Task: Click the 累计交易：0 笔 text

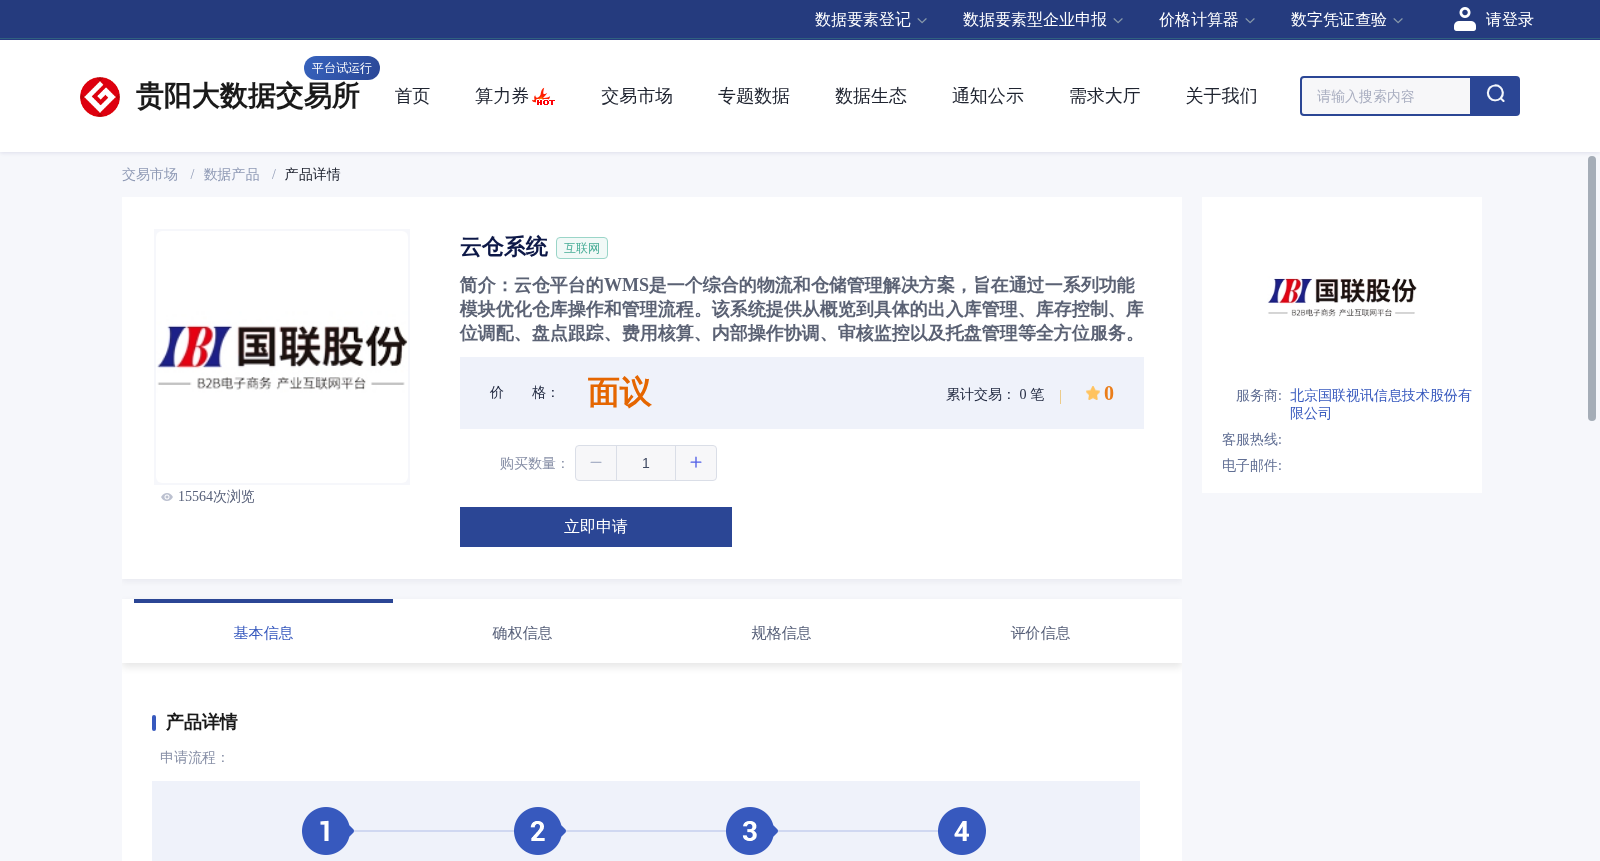Action: tap(995, 395)
